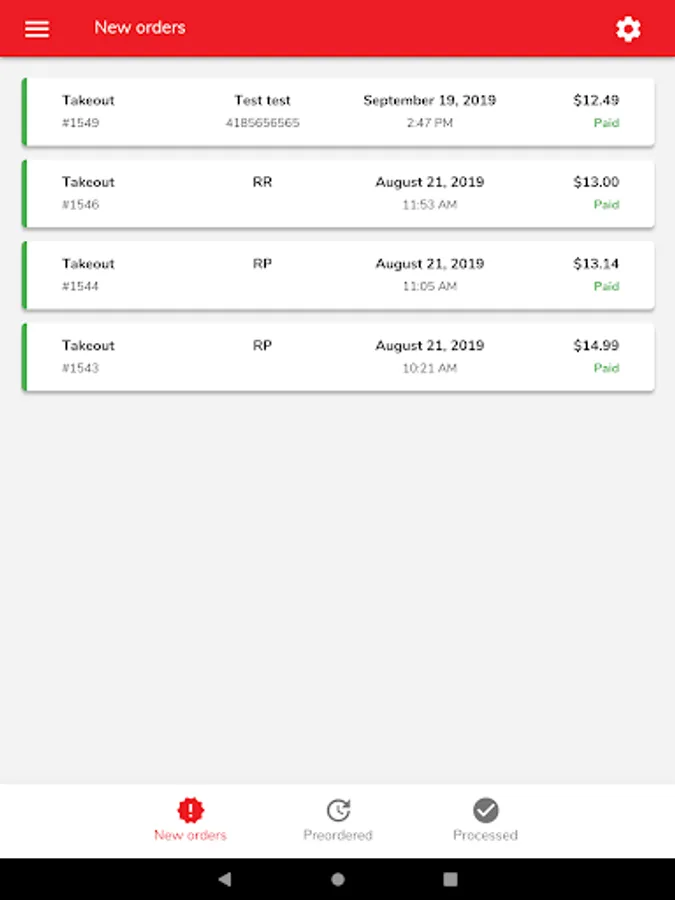Tap the Paid label on order #1549
Screen dimensions: 675x900
(607, 123)
